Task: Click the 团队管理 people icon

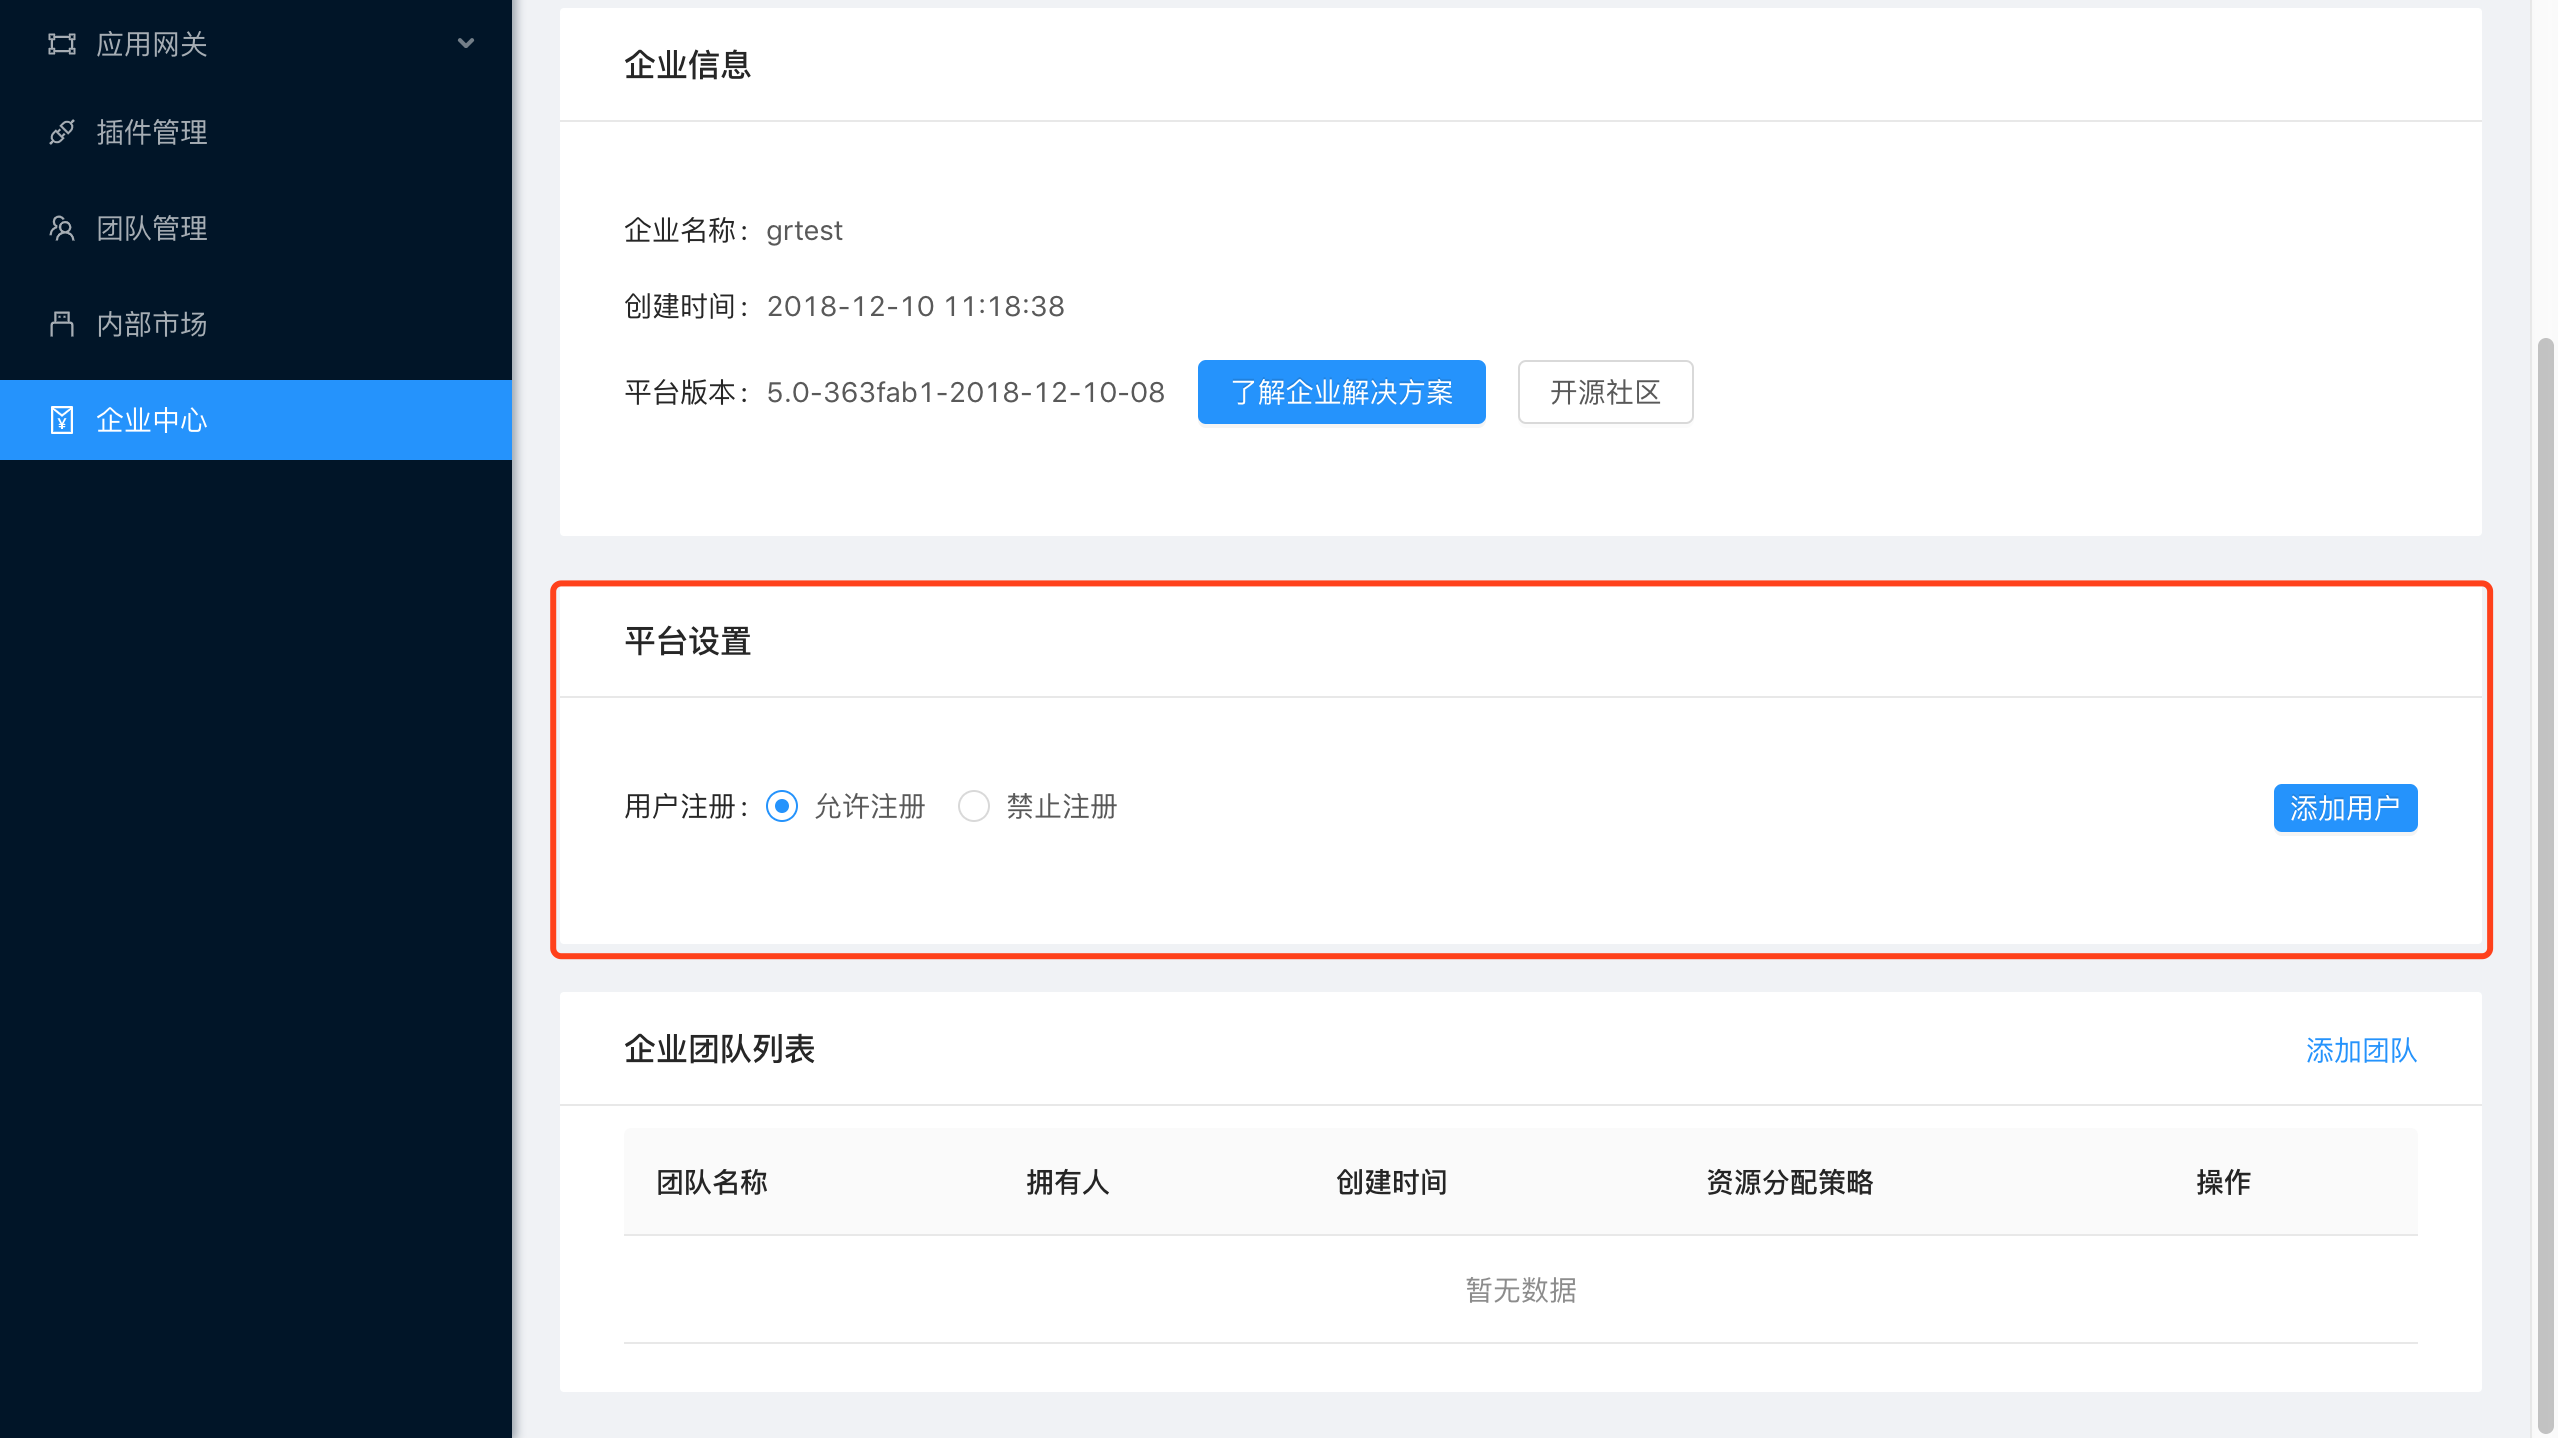Action: coord(62,228)
